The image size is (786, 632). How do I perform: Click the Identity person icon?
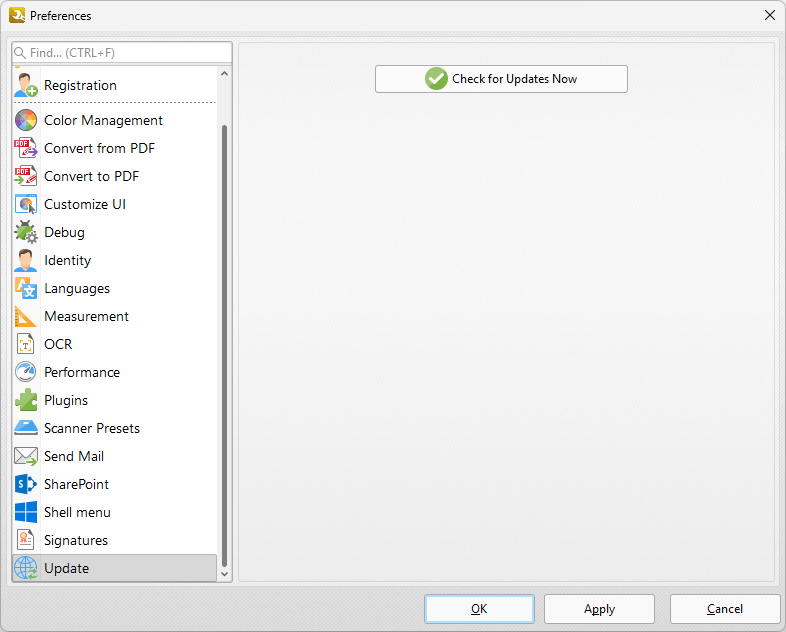(x=26, y=261)
